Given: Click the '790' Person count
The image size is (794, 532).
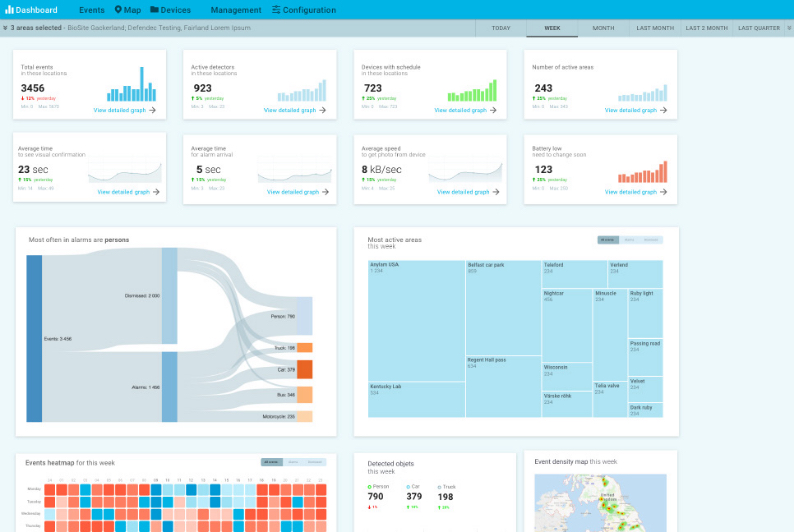Looking at the screenshot, I should pyautogui.click(x=375, y=497).
